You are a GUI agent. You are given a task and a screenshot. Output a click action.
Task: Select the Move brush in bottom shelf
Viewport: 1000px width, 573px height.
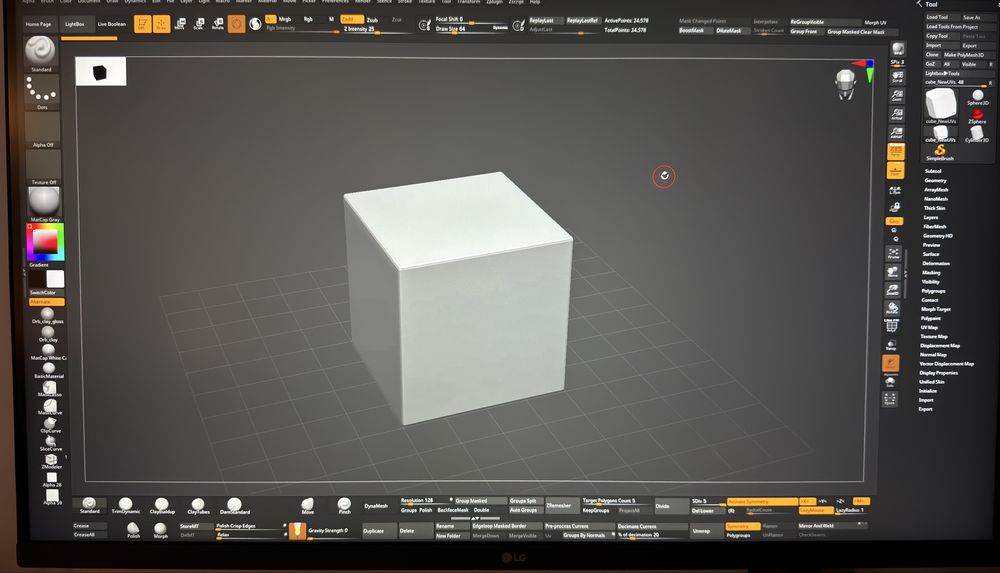[307, 505]
